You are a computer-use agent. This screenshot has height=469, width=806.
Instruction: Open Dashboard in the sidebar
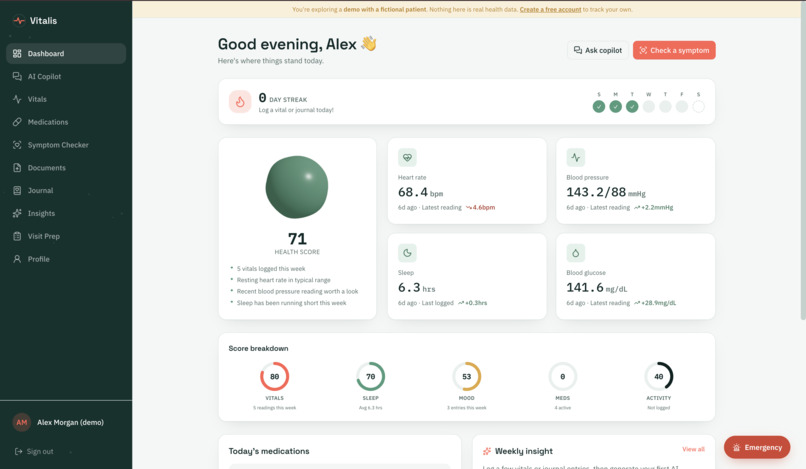click(66, 53)
